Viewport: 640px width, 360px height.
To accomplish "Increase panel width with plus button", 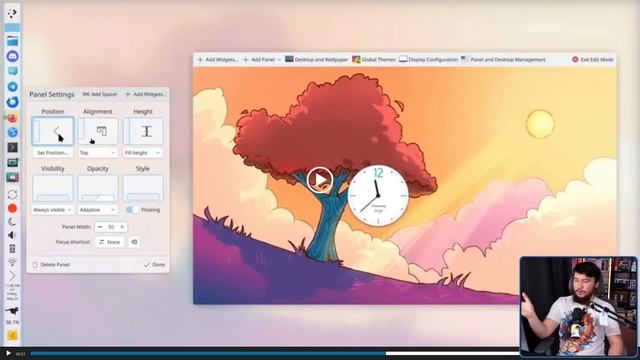I will pos(122,227).
